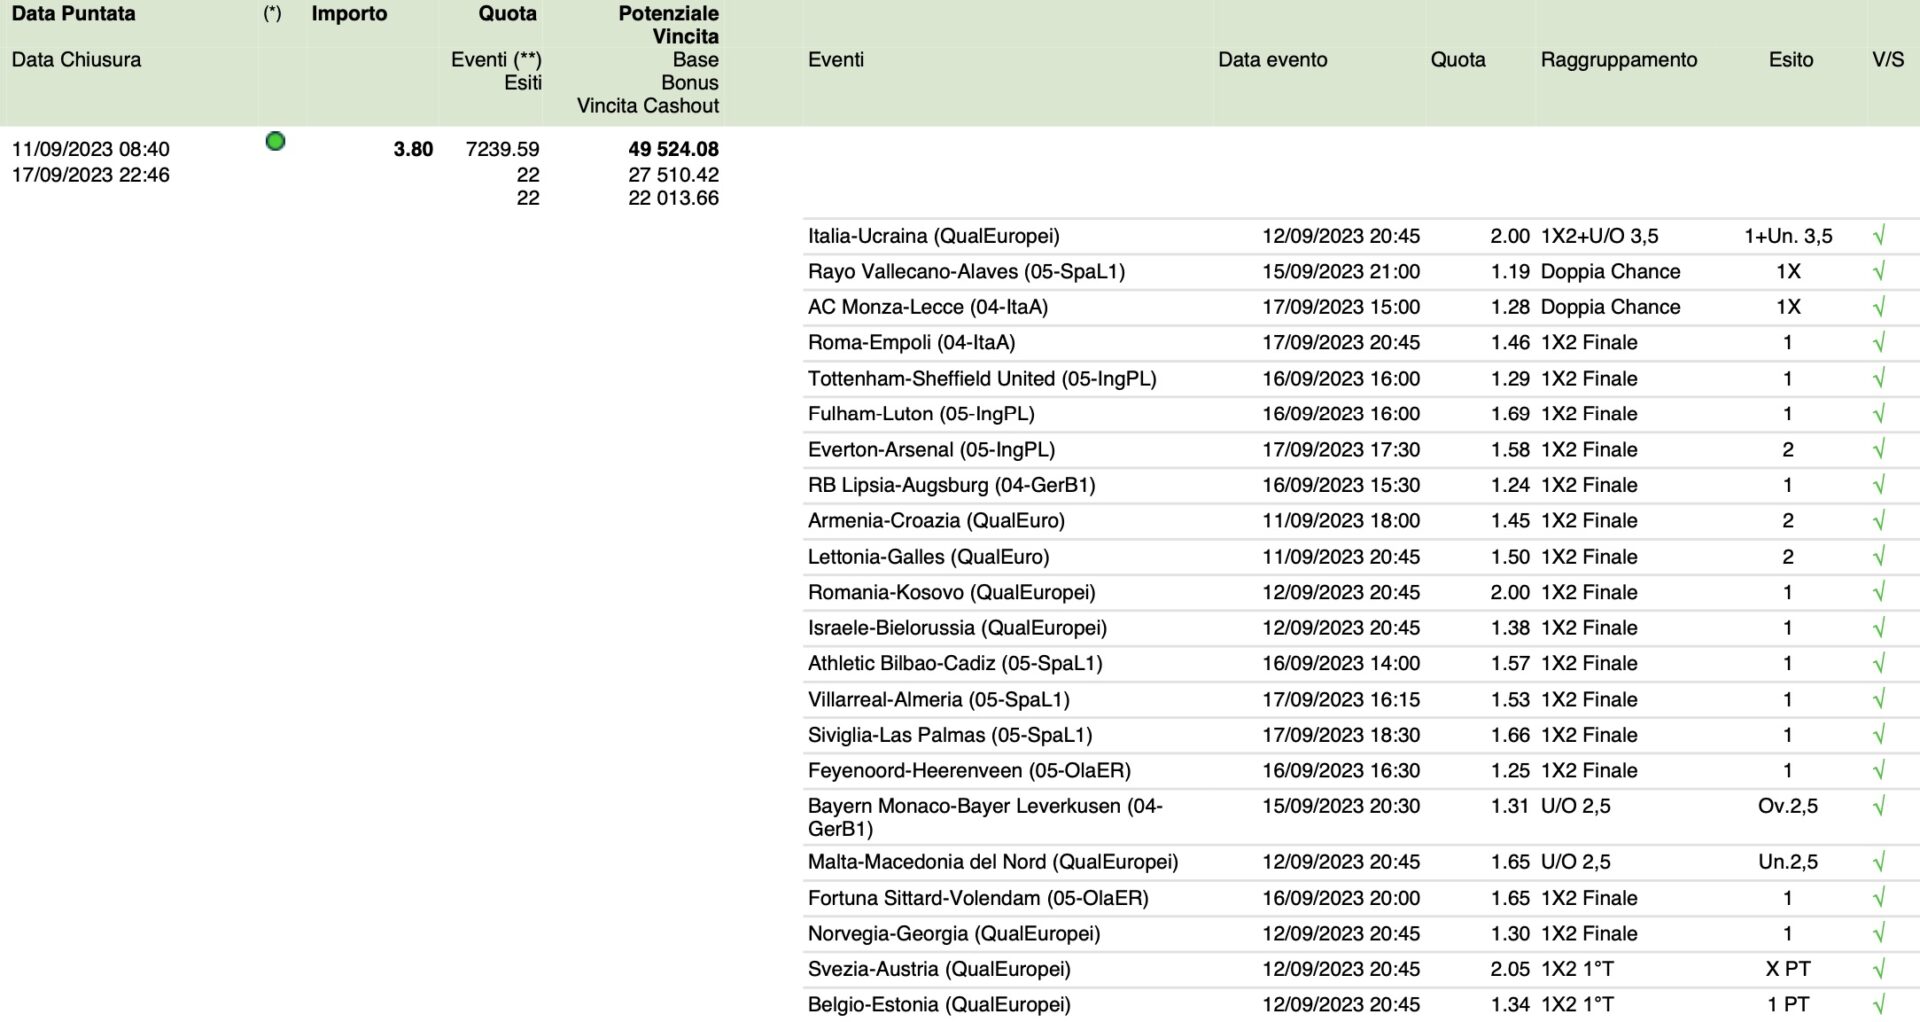Screen dimensions: 1920x1022
Task: Select the Svezia-Austria (QualEuropei) event
Action: pos(939,969)
